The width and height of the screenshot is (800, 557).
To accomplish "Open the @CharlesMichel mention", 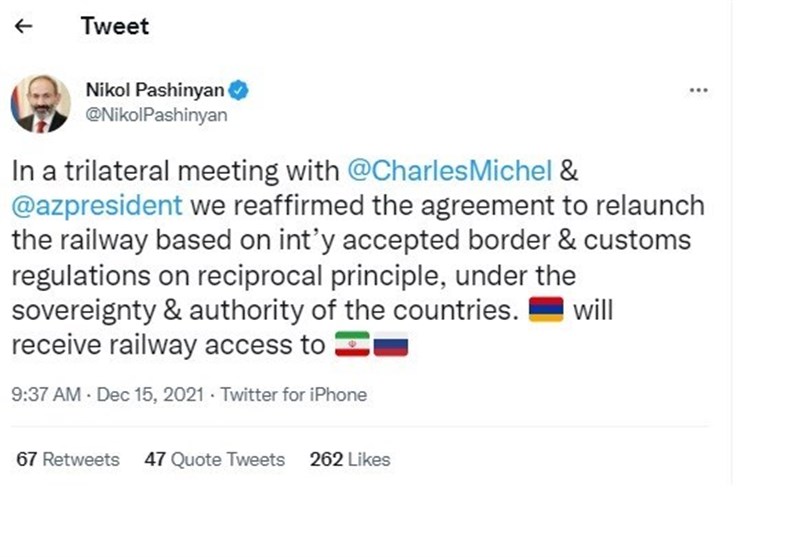I will pyautogui.click(x=449, y=170).
